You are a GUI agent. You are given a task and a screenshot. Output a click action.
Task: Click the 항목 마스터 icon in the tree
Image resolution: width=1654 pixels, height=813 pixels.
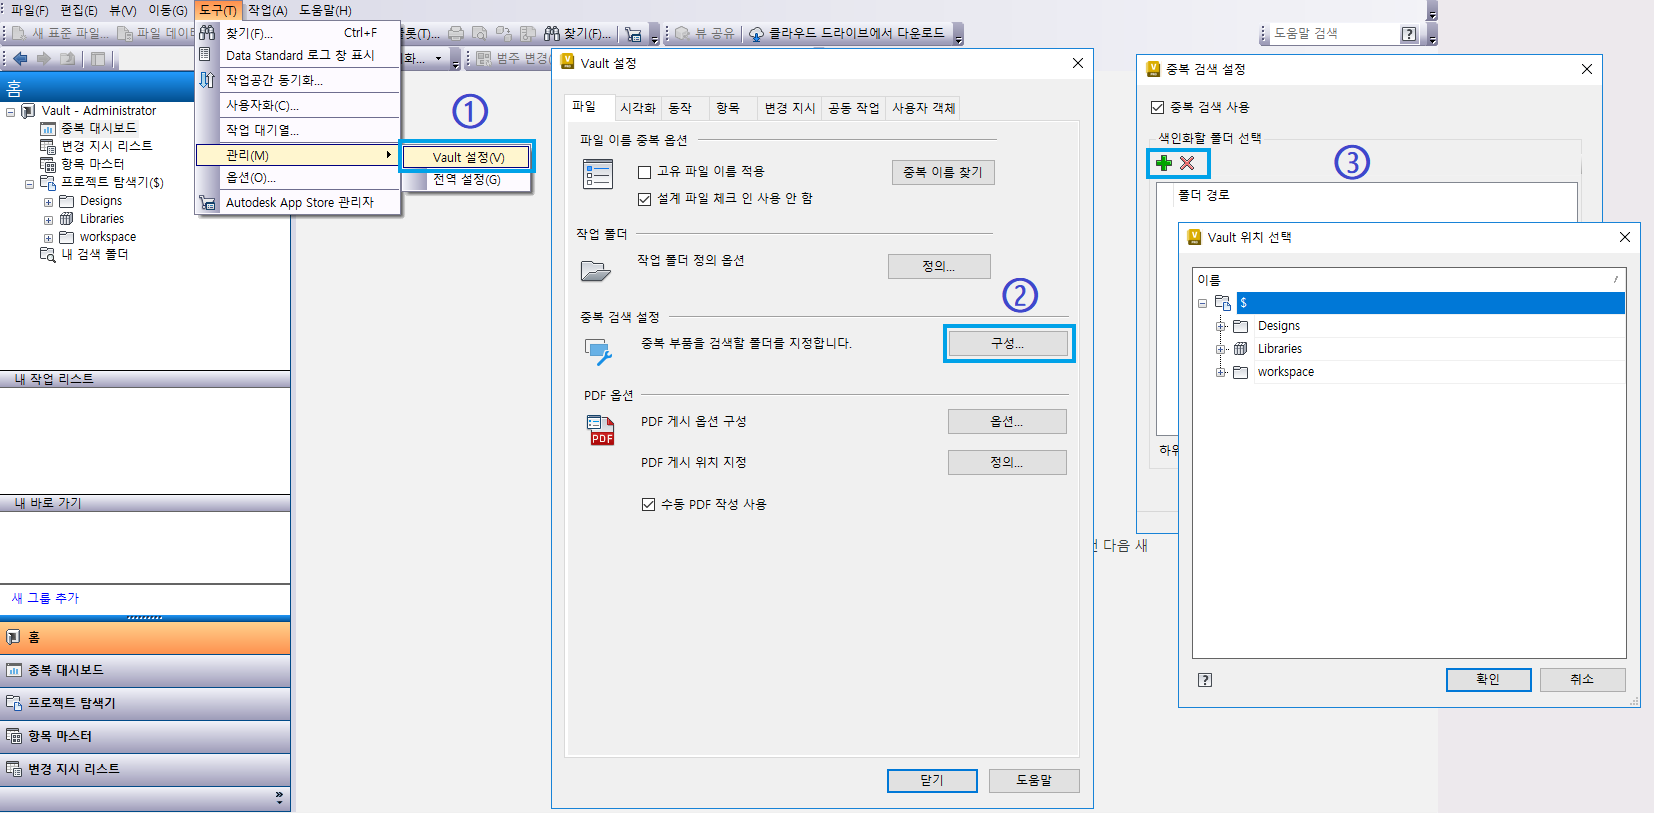[x=48, y=164]
